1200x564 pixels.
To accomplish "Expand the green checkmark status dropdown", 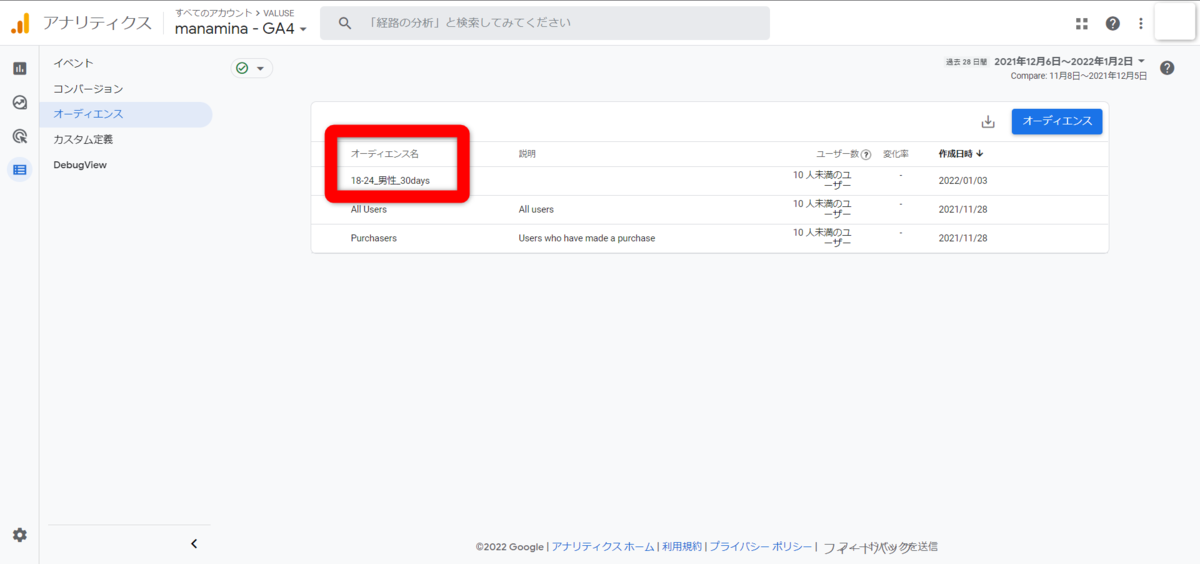I will click(x=251, y=68).
